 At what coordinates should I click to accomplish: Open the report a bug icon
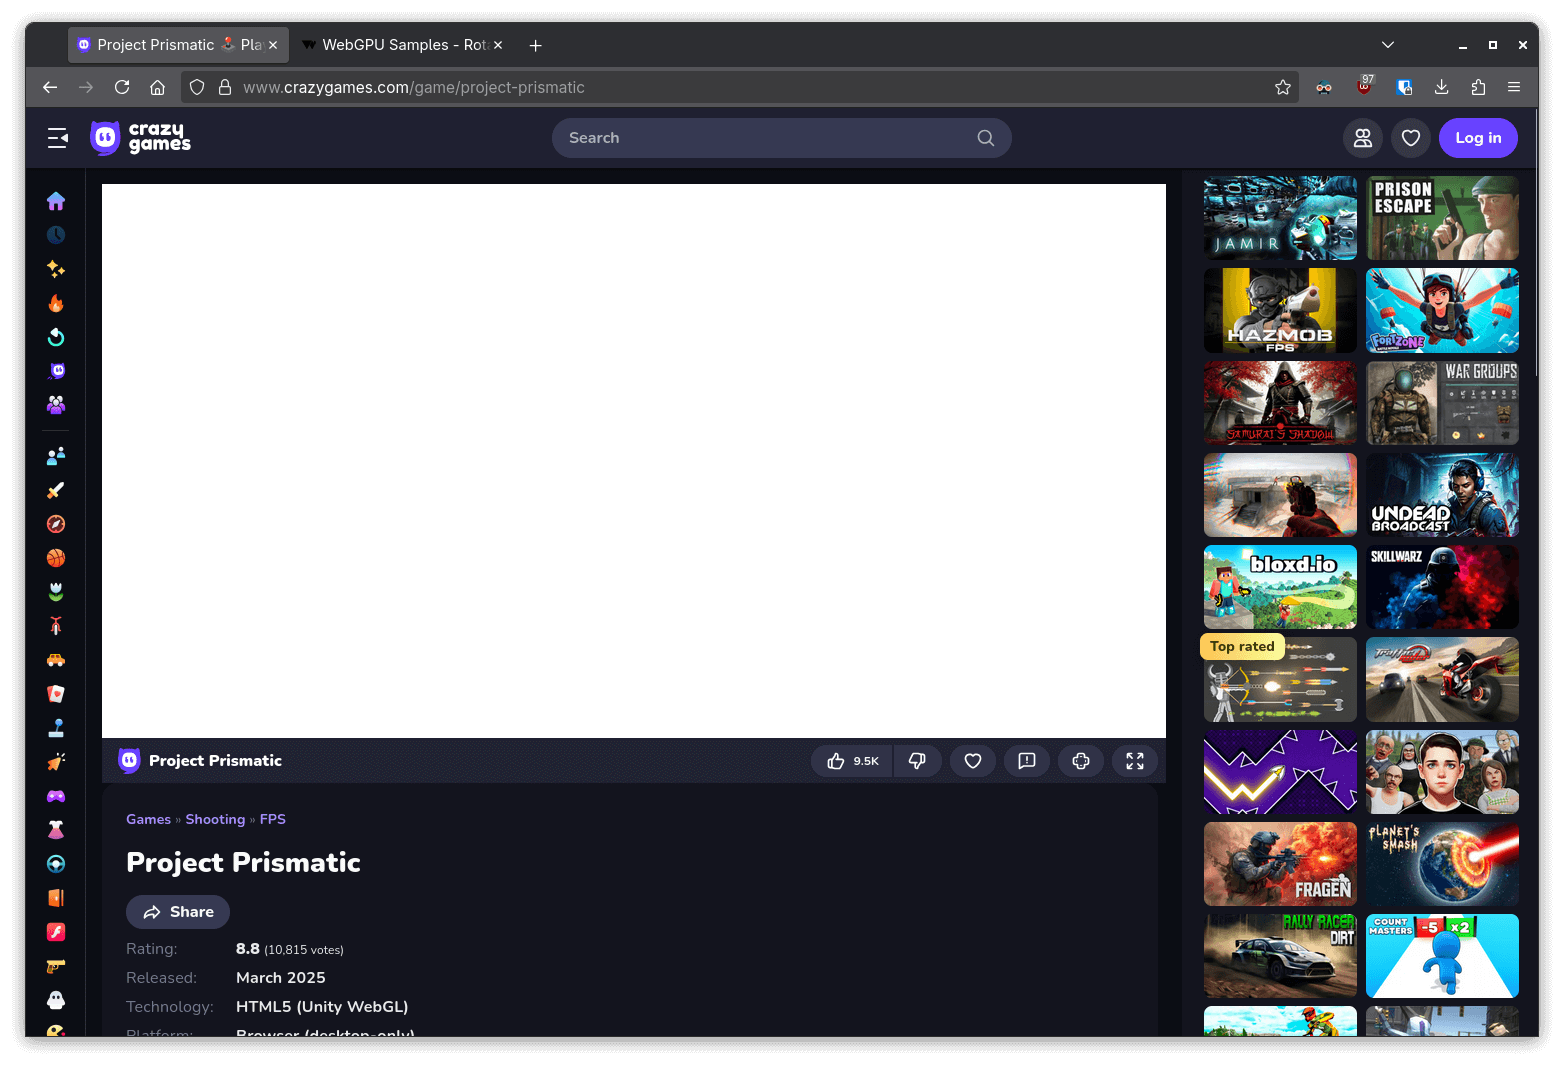click(x=1026, y=761)
